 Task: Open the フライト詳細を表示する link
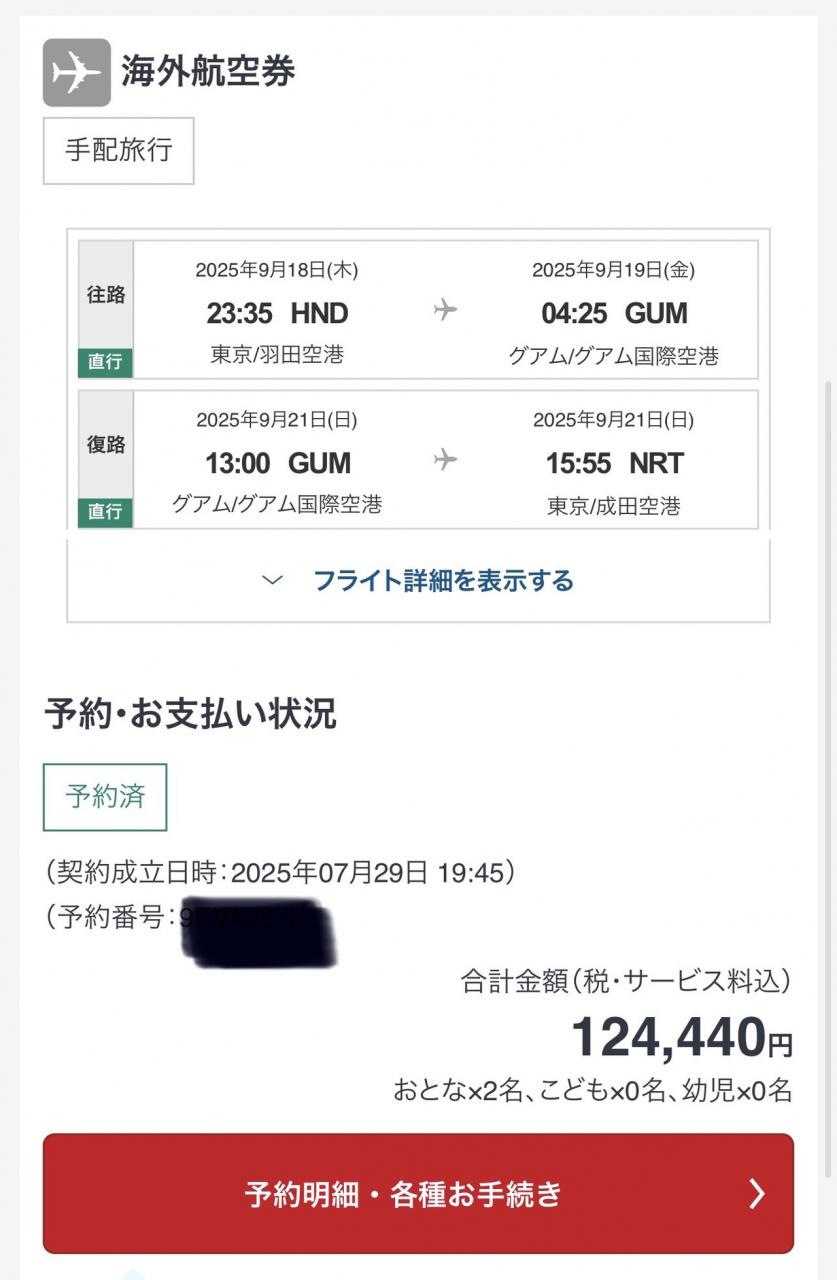click(x=443, y=581)
